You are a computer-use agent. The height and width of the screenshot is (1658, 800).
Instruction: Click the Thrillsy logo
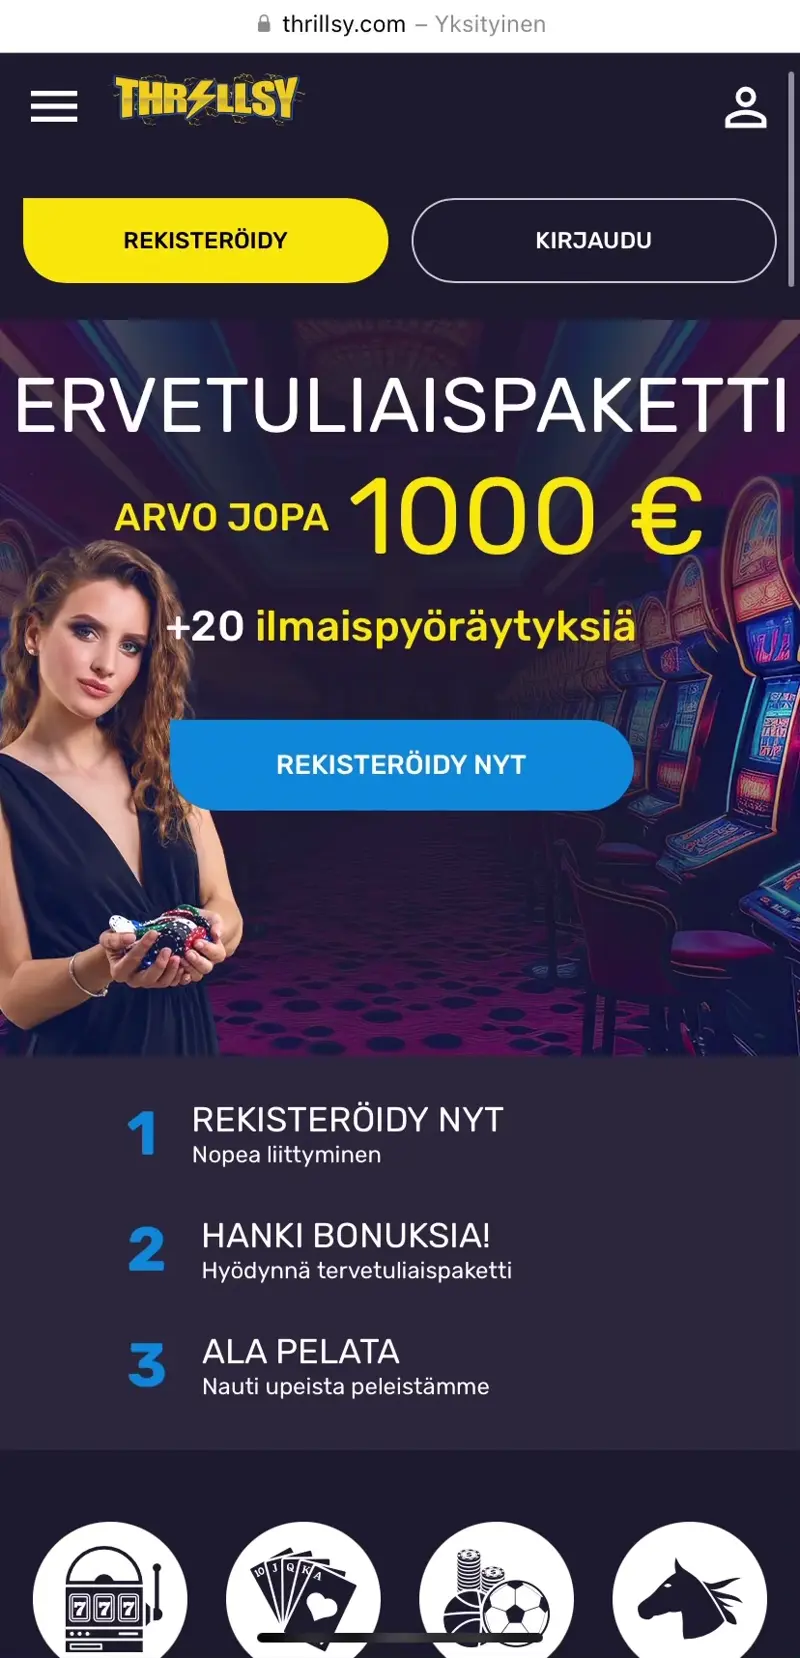click(x=207, y=99)
